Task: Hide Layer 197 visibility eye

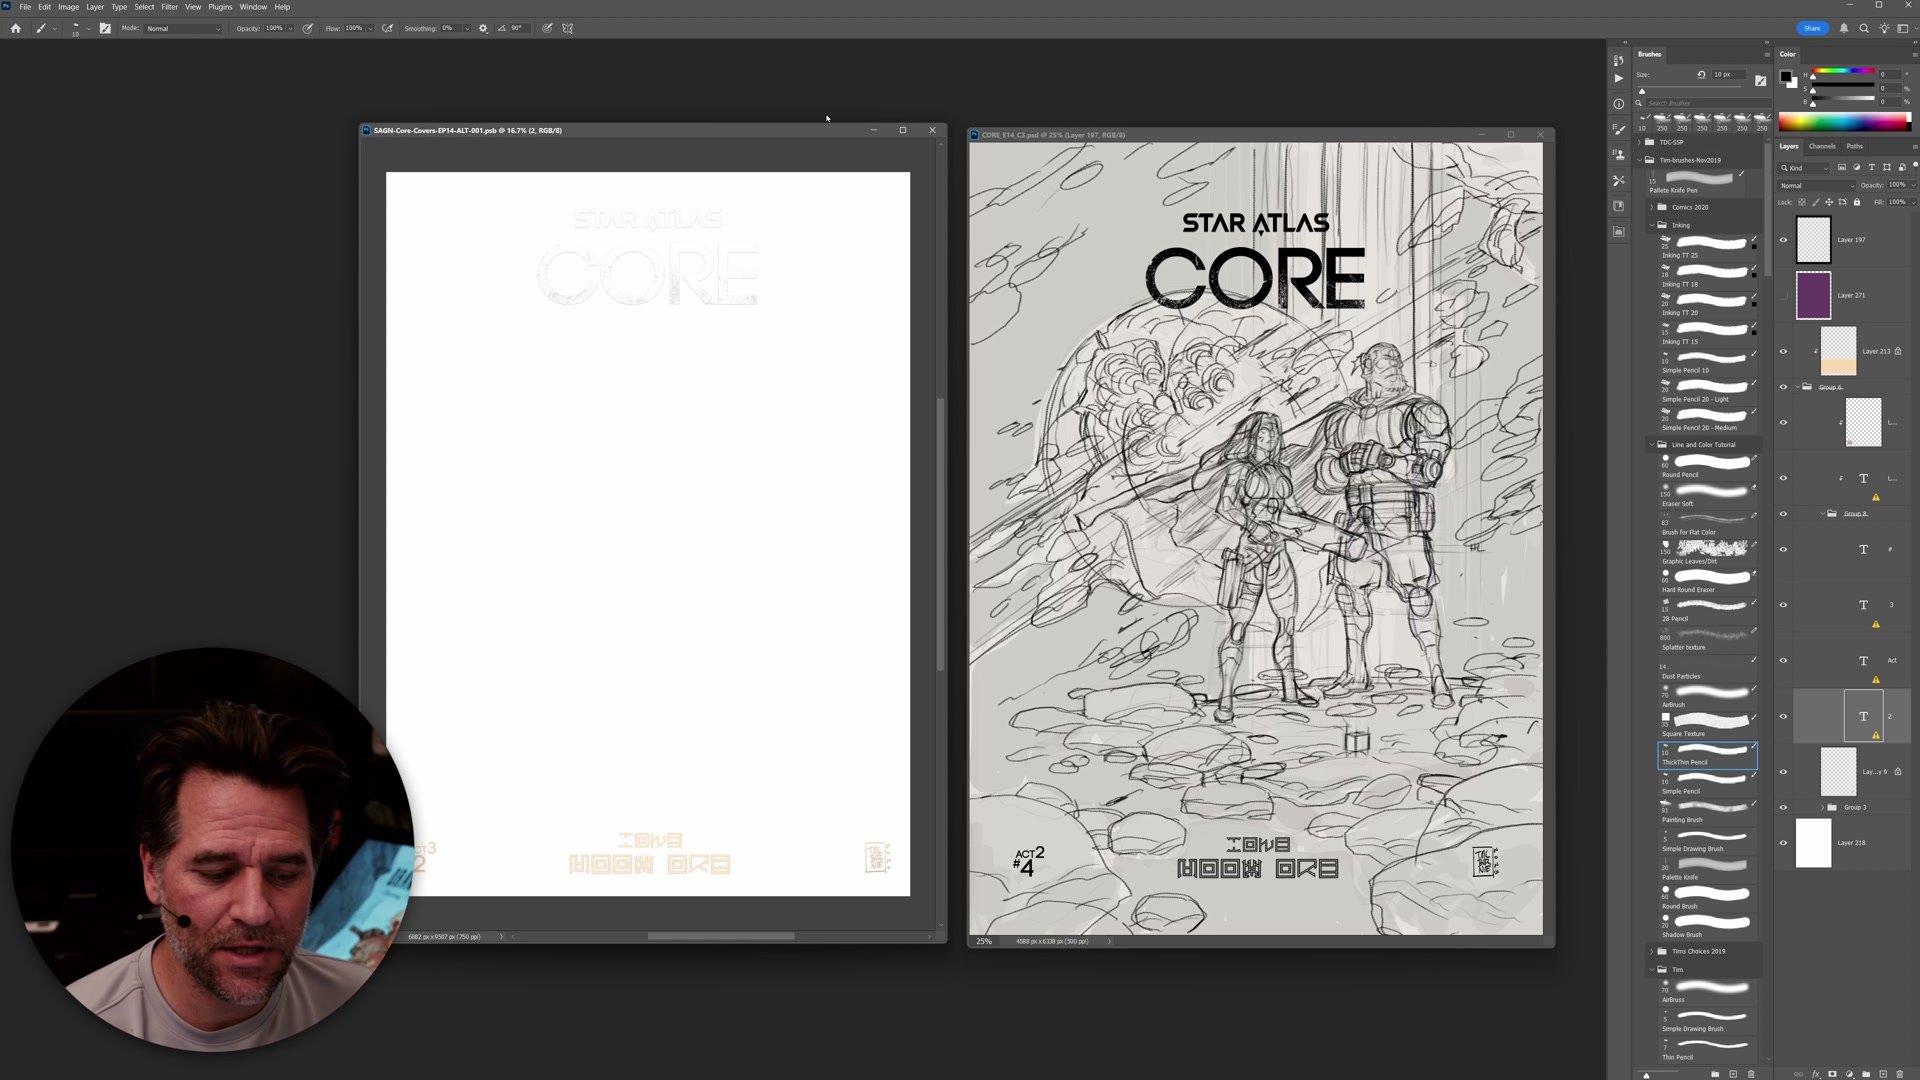Action: pyautogui.click(x=1783, y=240)
